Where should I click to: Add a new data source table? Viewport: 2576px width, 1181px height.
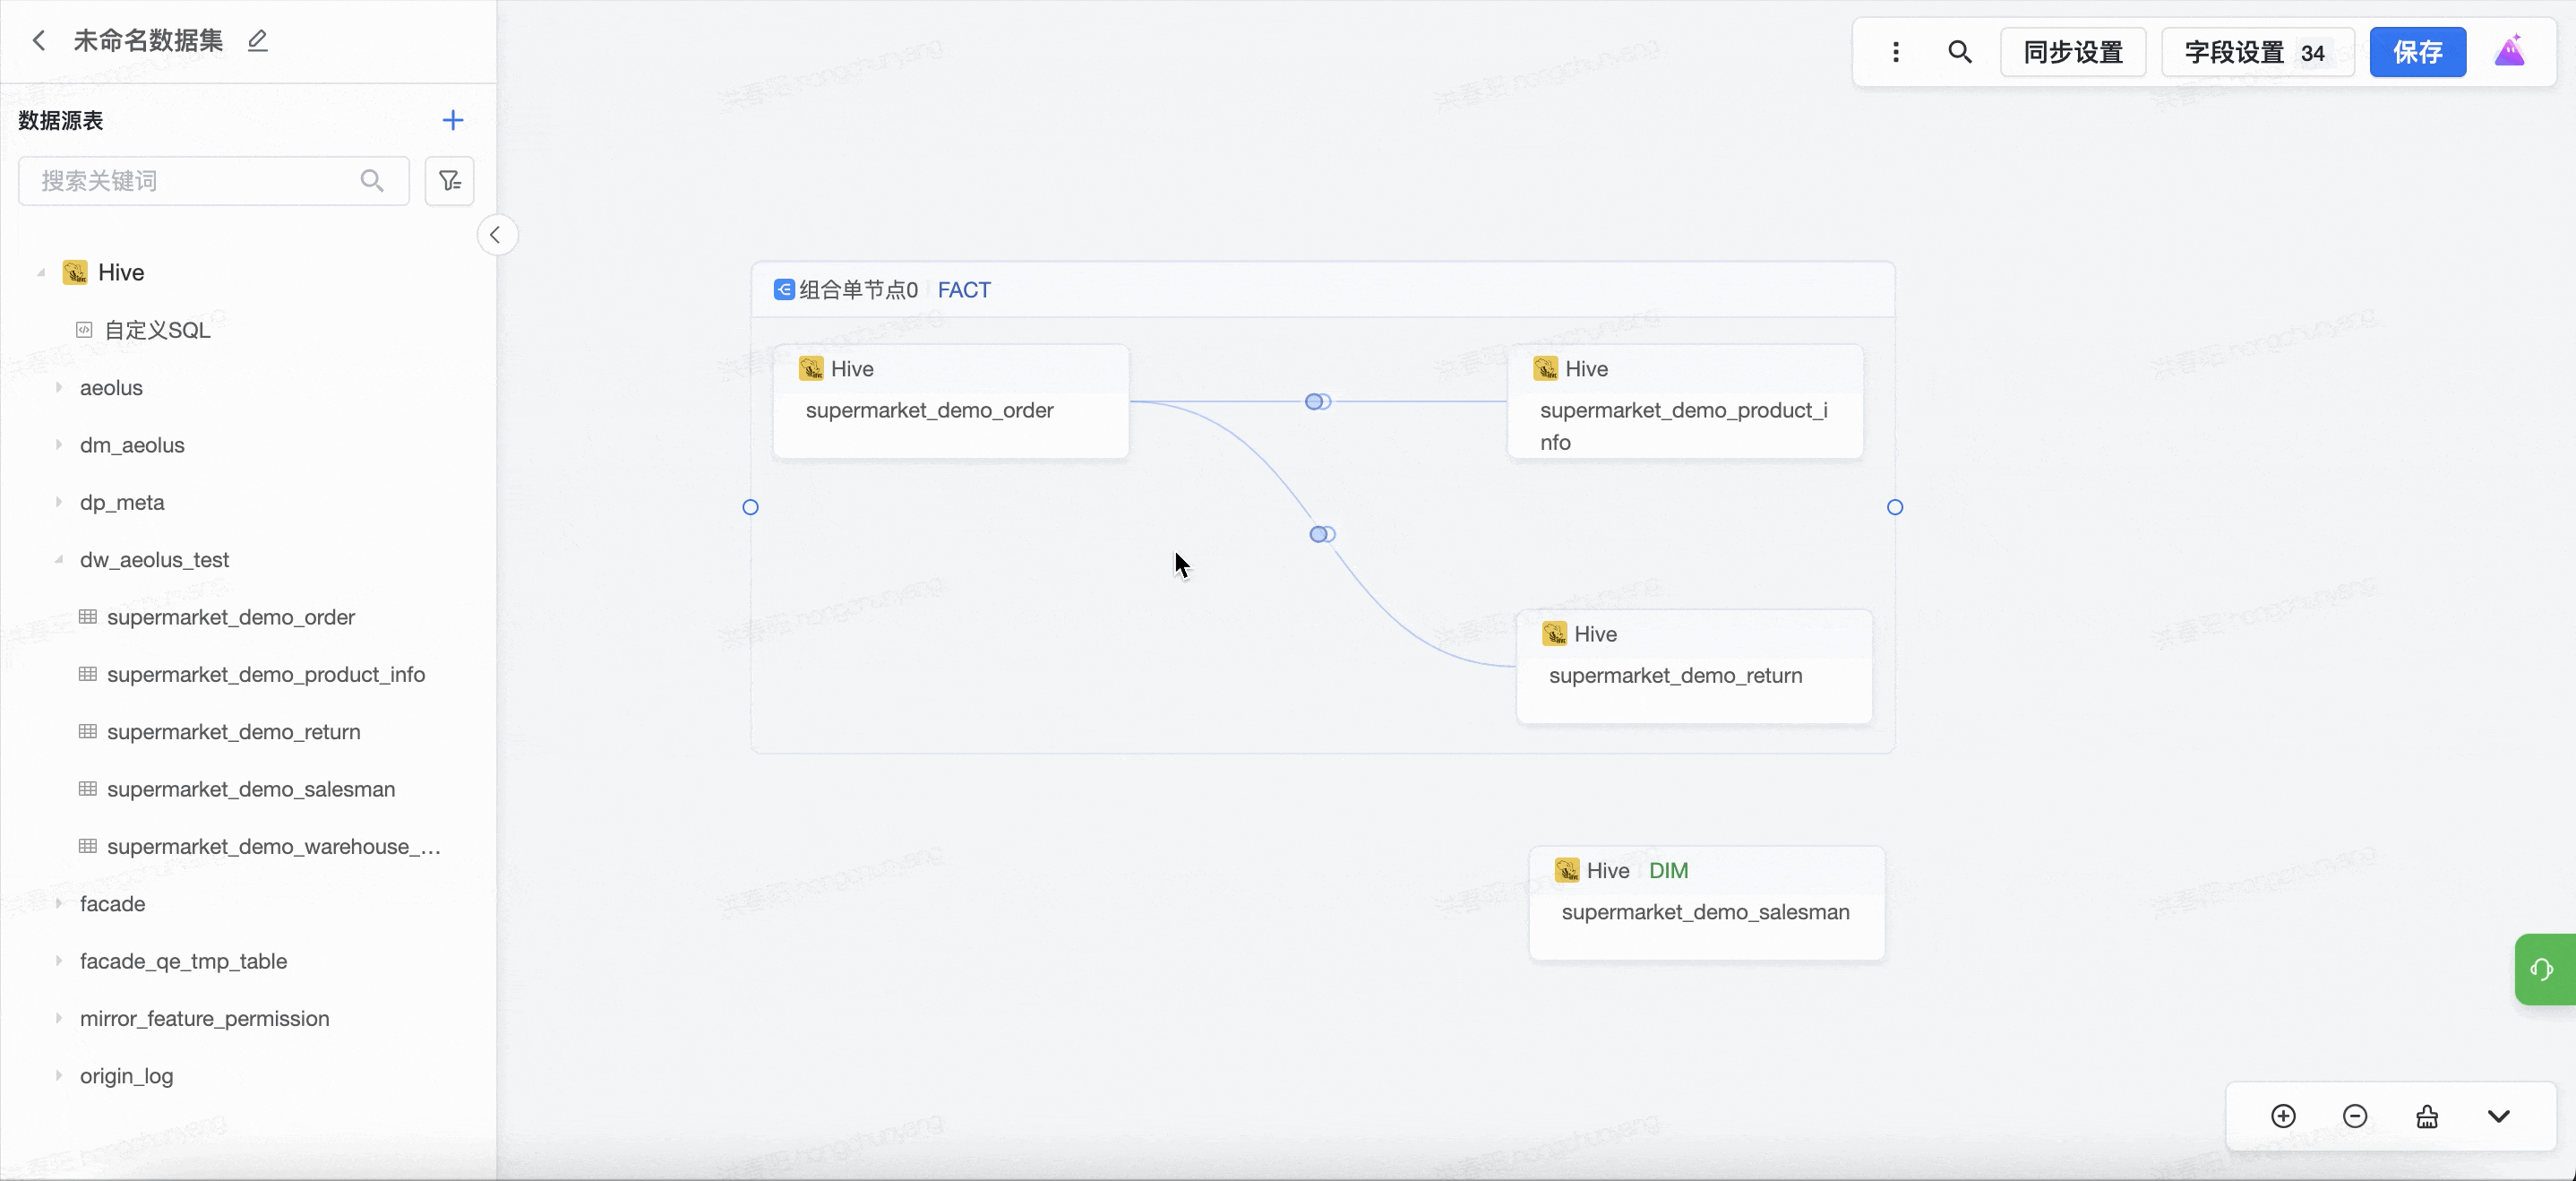tap(452, 121)
